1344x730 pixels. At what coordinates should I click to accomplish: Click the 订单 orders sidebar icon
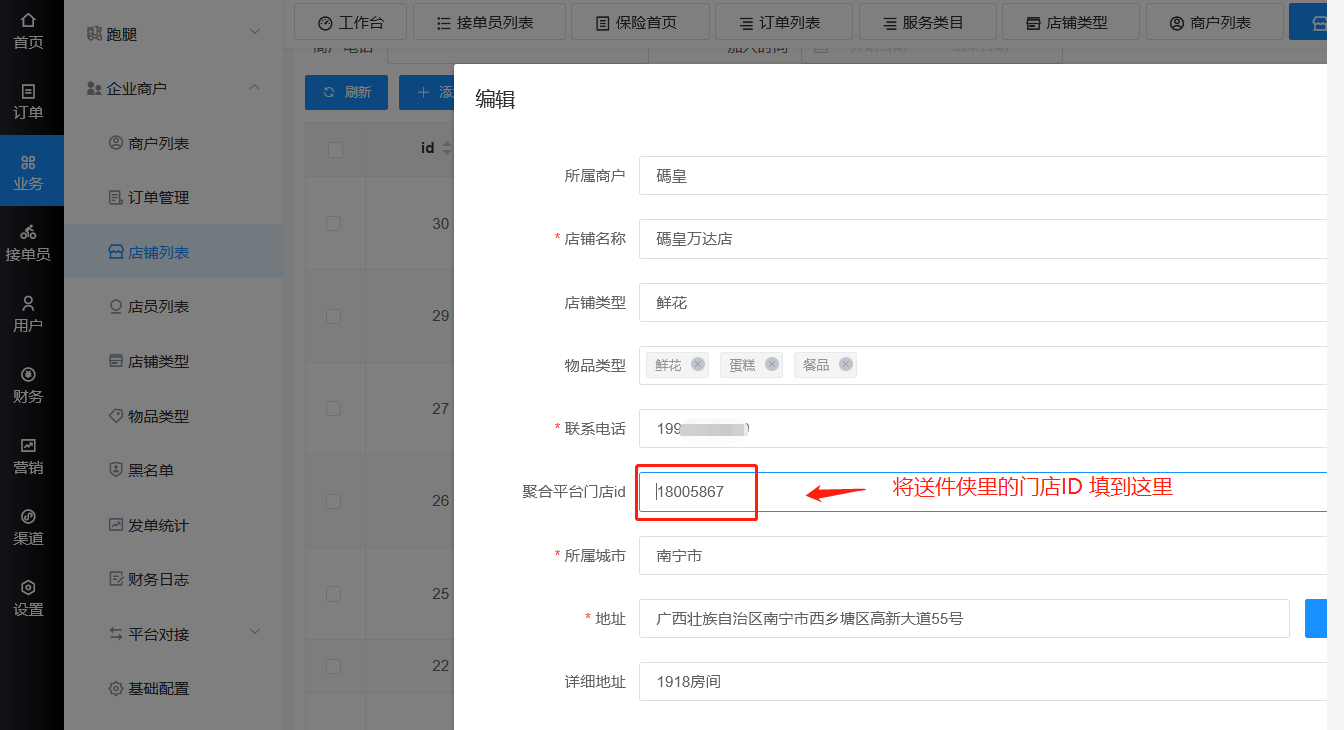[x=28, y=100]
